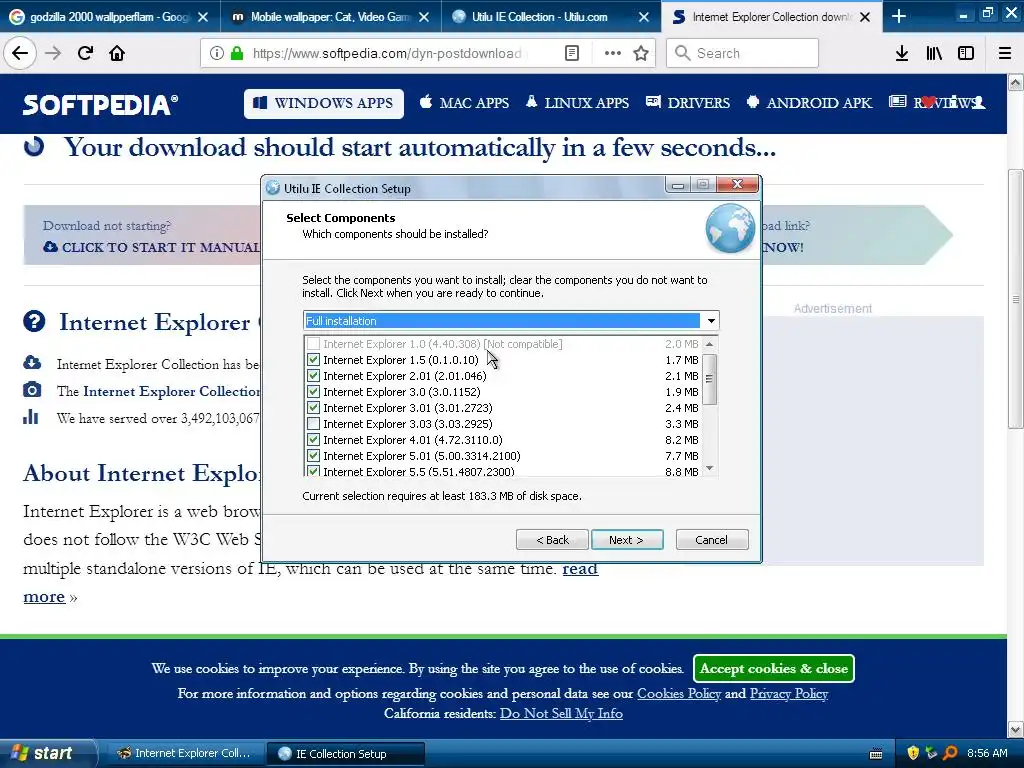This screenshot has height=768, width=1024.
Task: Click the Softpedia user account icon
Action: 978,103
